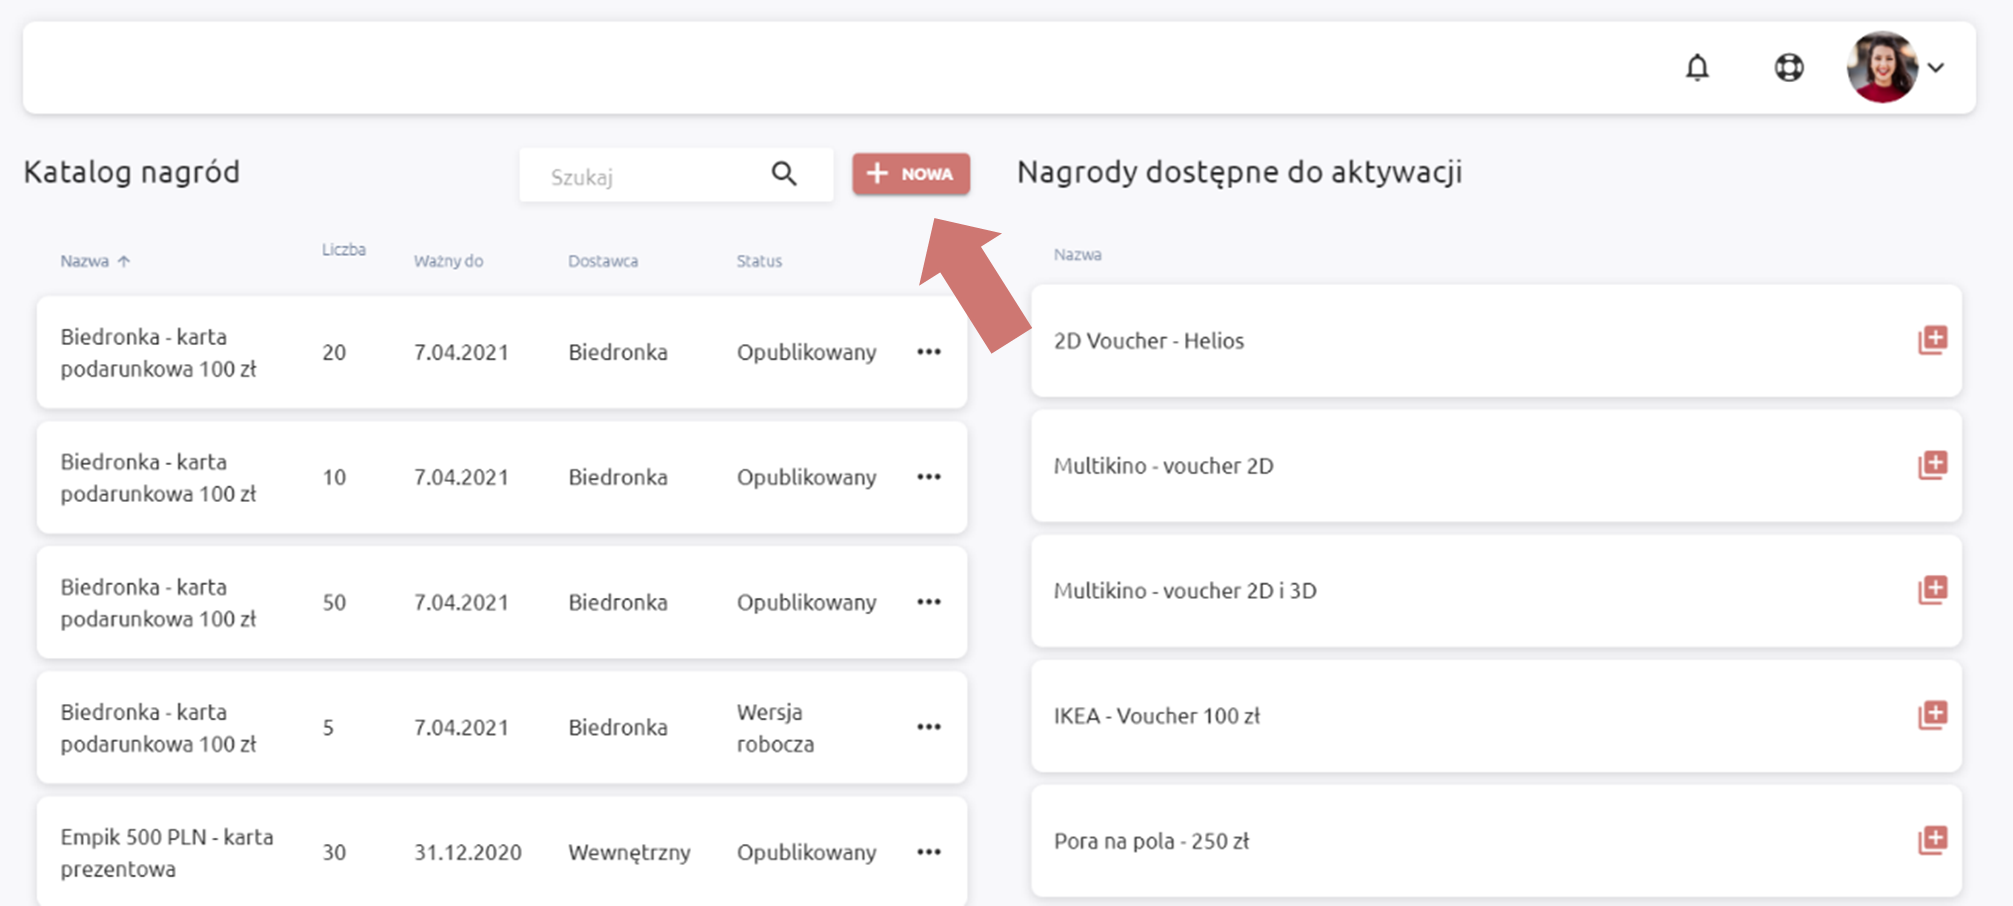The width and height of the screenshot is (2013, 906).
Task: Add the Pora na pola - 250 zł reward
Action: [1932, 840]
